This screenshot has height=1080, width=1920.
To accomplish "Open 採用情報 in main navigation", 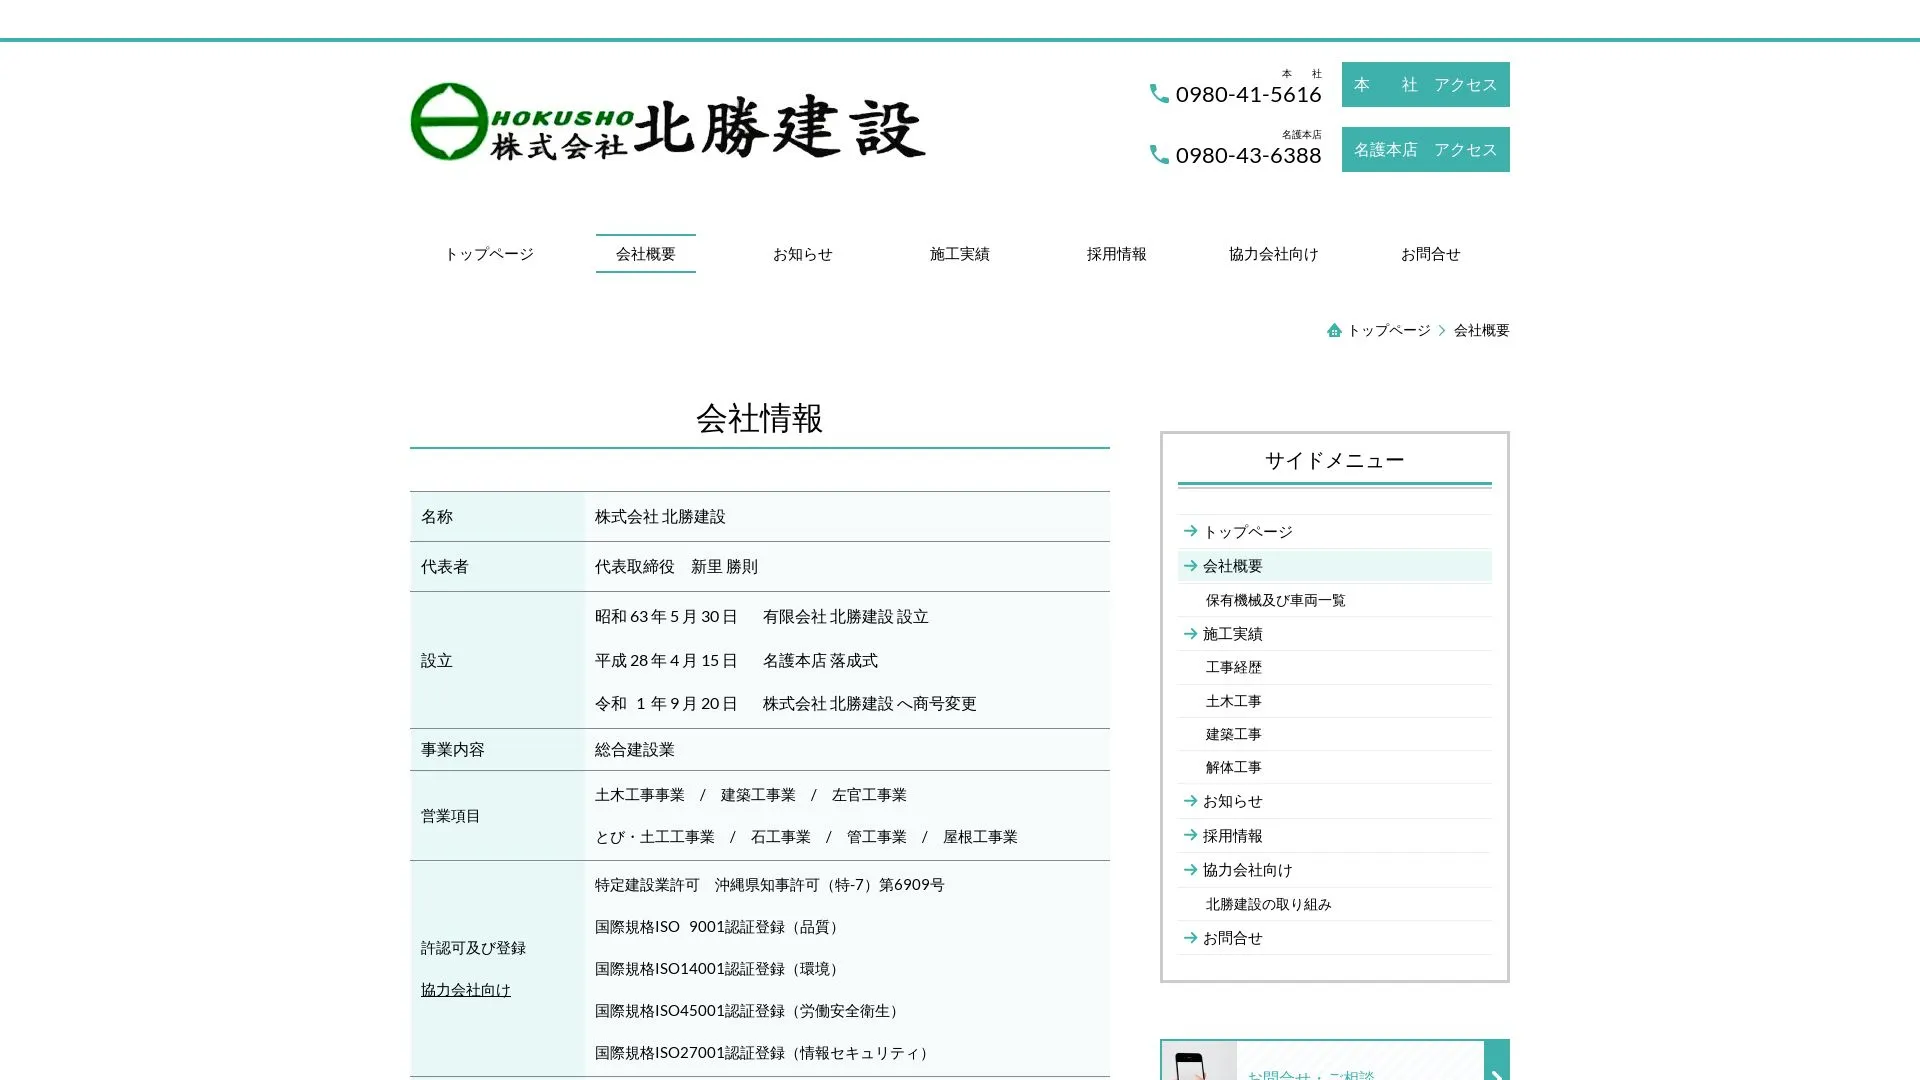I will click(1117, 254).
